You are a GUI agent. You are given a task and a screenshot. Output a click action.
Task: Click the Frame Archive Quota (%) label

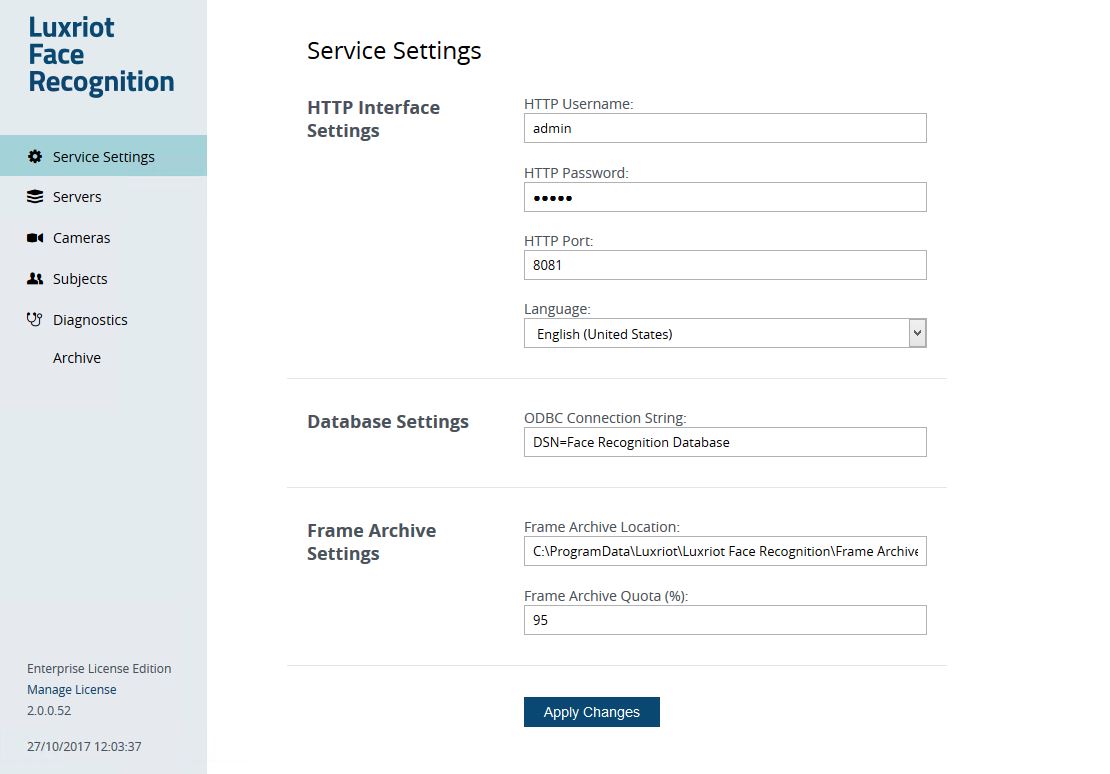click(606, 596)
